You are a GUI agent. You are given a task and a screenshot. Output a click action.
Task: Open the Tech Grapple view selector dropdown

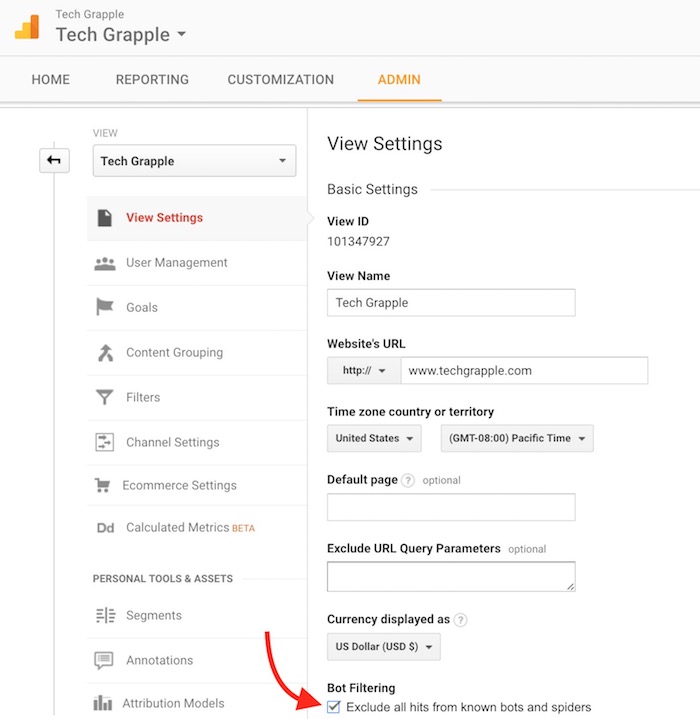pyautogui.click(x=194, y=161)
